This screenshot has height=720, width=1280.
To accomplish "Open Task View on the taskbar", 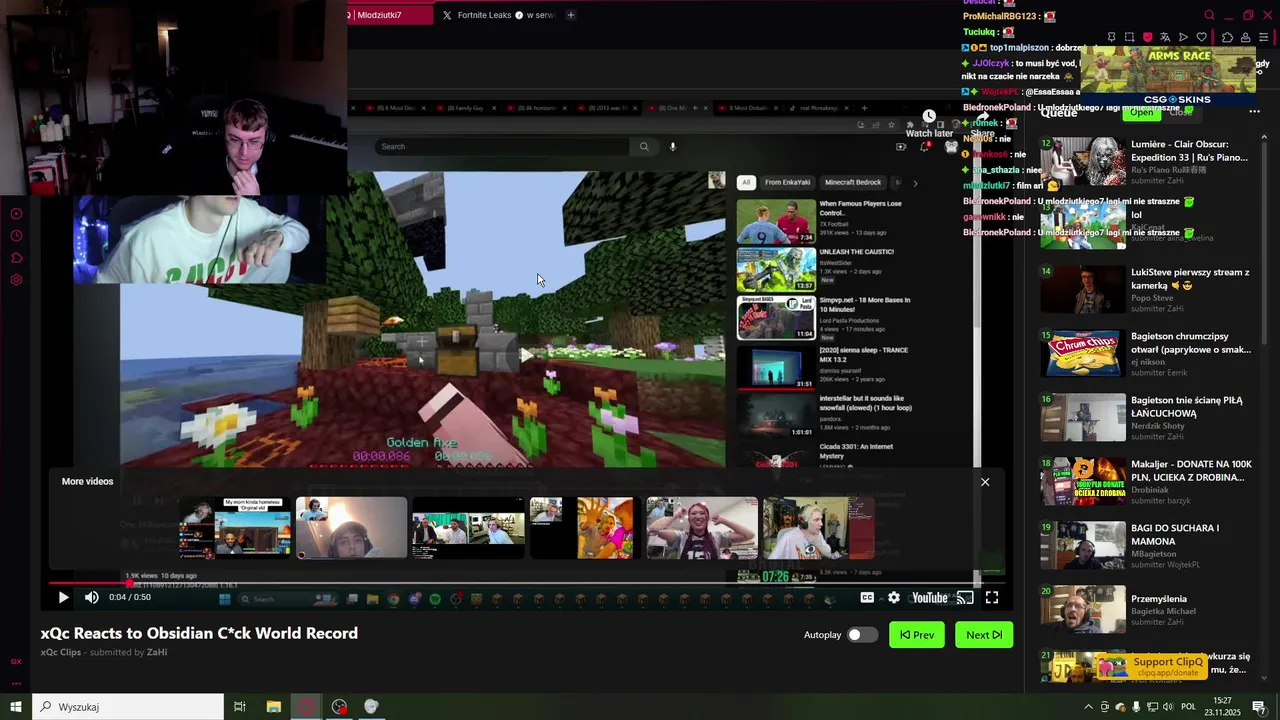I will (240, 707).
